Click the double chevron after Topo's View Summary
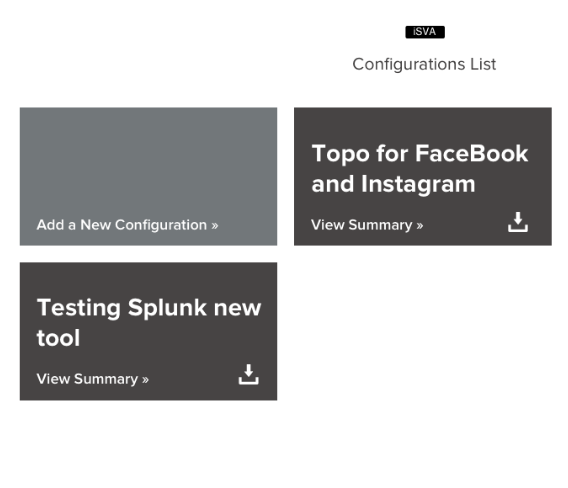The height and width of the screenshot is (488, 568). (419, 226)
